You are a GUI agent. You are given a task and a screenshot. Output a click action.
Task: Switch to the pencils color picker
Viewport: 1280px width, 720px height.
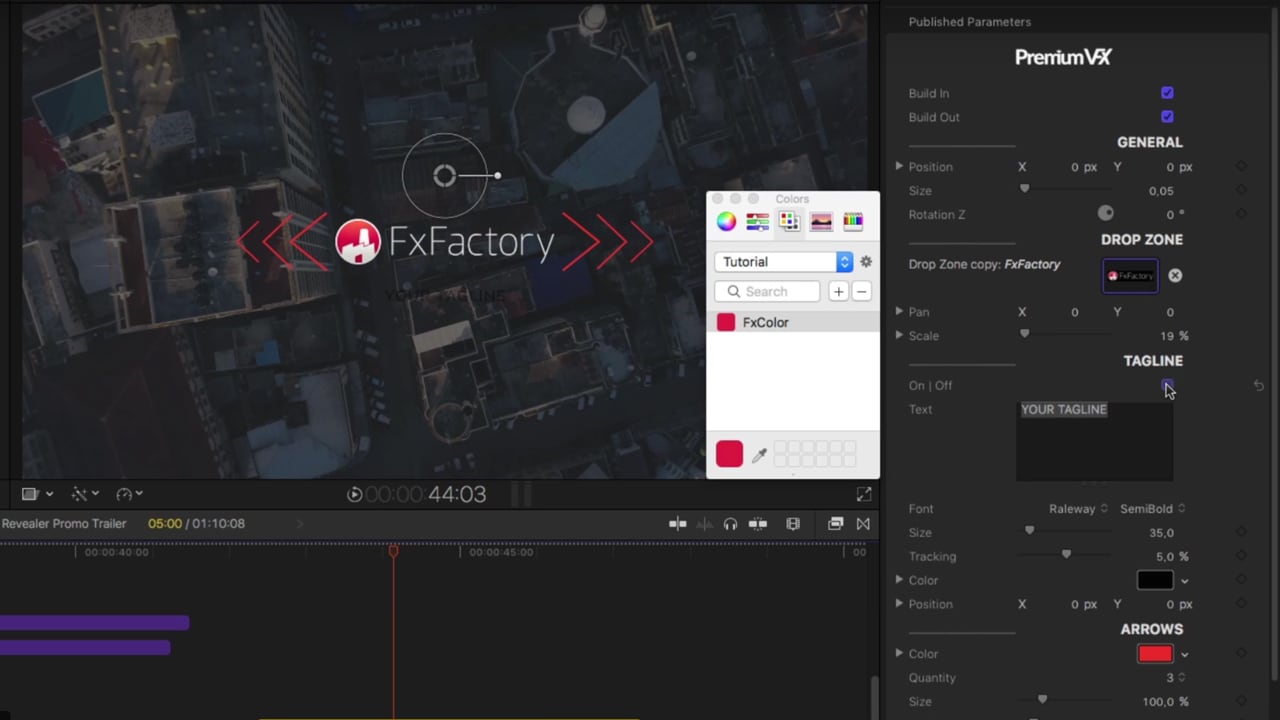(853, 222)
